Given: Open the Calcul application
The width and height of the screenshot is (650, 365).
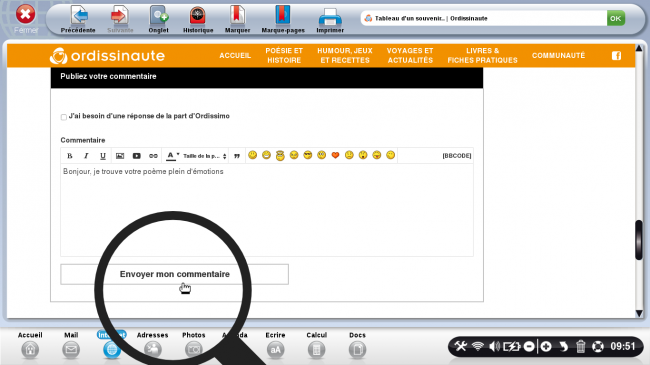Looking at the screenshot, I should coord(316,345).
